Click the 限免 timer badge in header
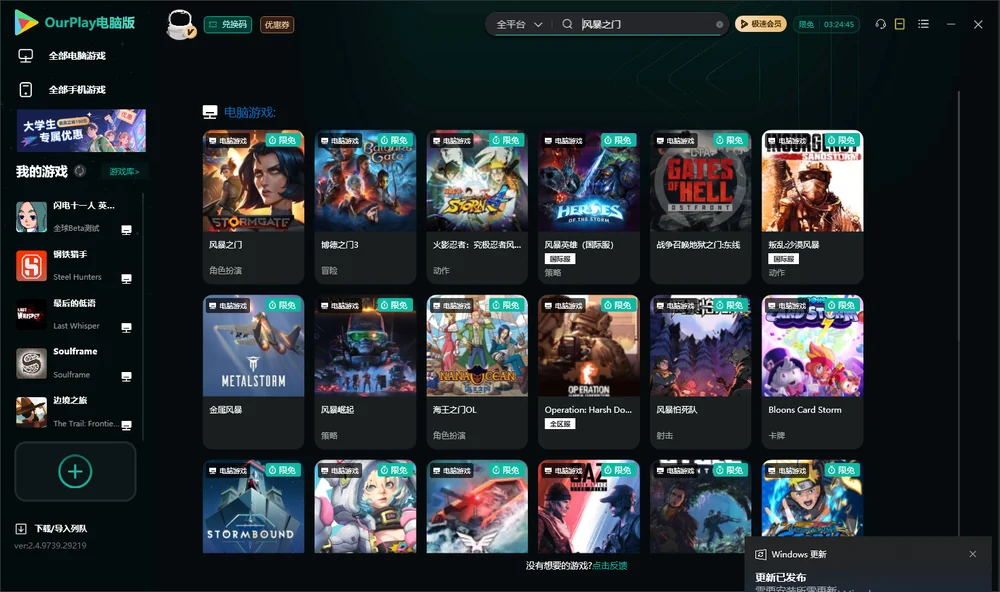The height and width of the screenshot is (592, 1000). tap(826, 24)
